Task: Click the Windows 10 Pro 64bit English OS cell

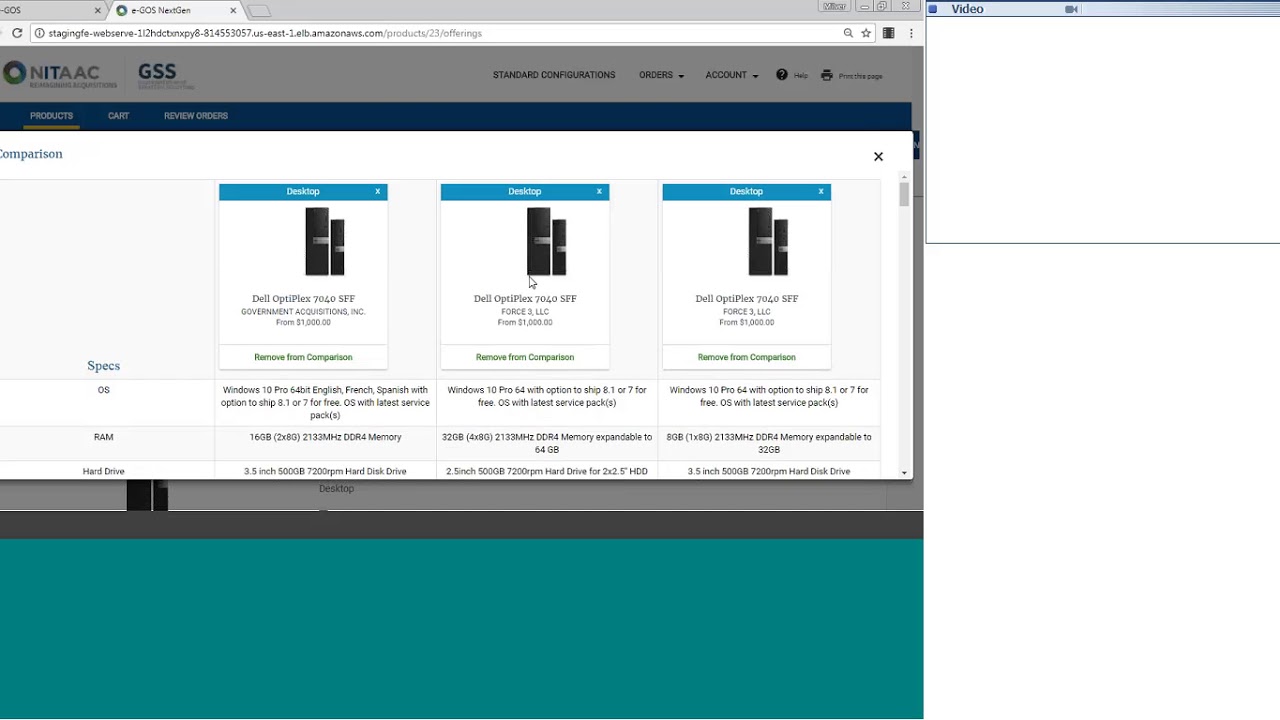Action: click(x=325, y=402)
